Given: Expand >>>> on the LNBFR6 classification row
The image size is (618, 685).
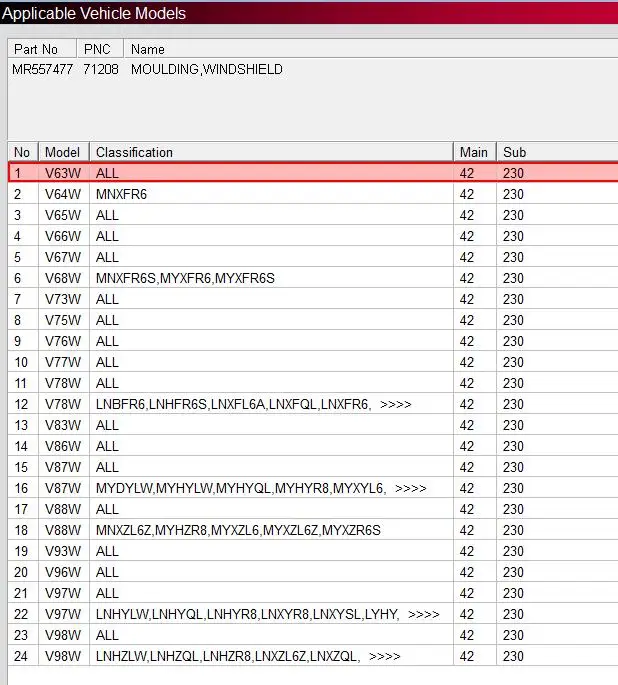Looking at the screenshot, I should click(396, 405).
